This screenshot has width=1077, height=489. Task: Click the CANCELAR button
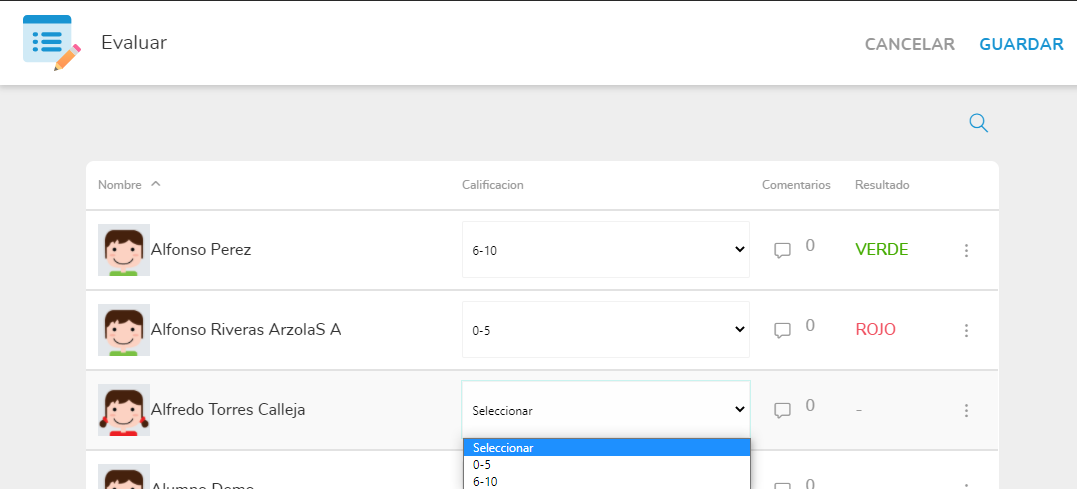click(909, 44)
